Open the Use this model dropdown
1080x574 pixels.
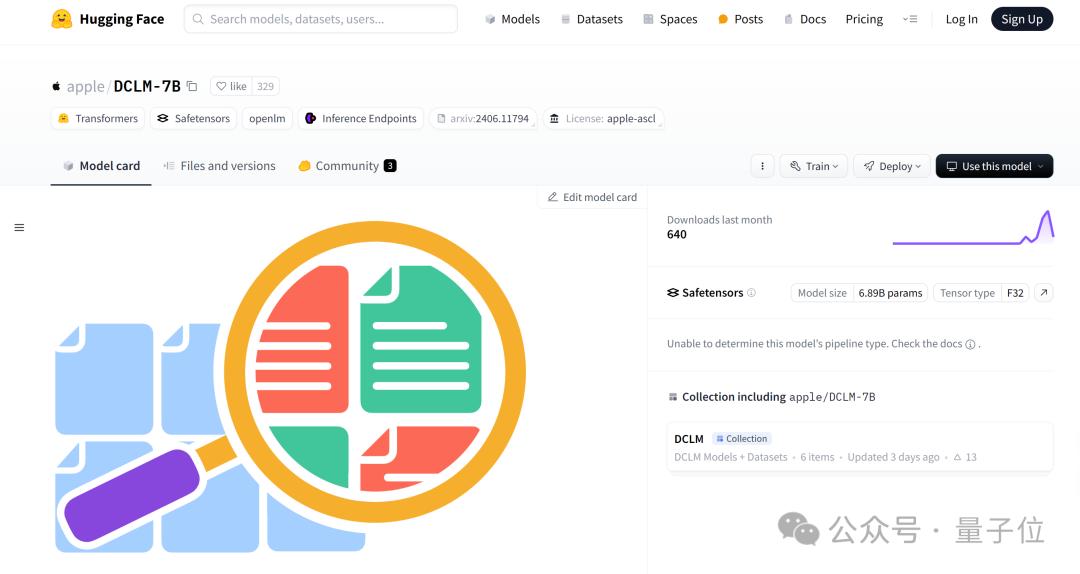click(x=994, y=166)
